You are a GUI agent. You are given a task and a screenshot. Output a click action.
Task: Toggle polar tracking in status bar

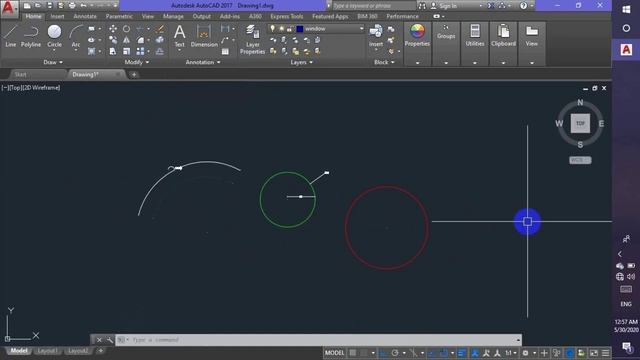coord(395,353)
